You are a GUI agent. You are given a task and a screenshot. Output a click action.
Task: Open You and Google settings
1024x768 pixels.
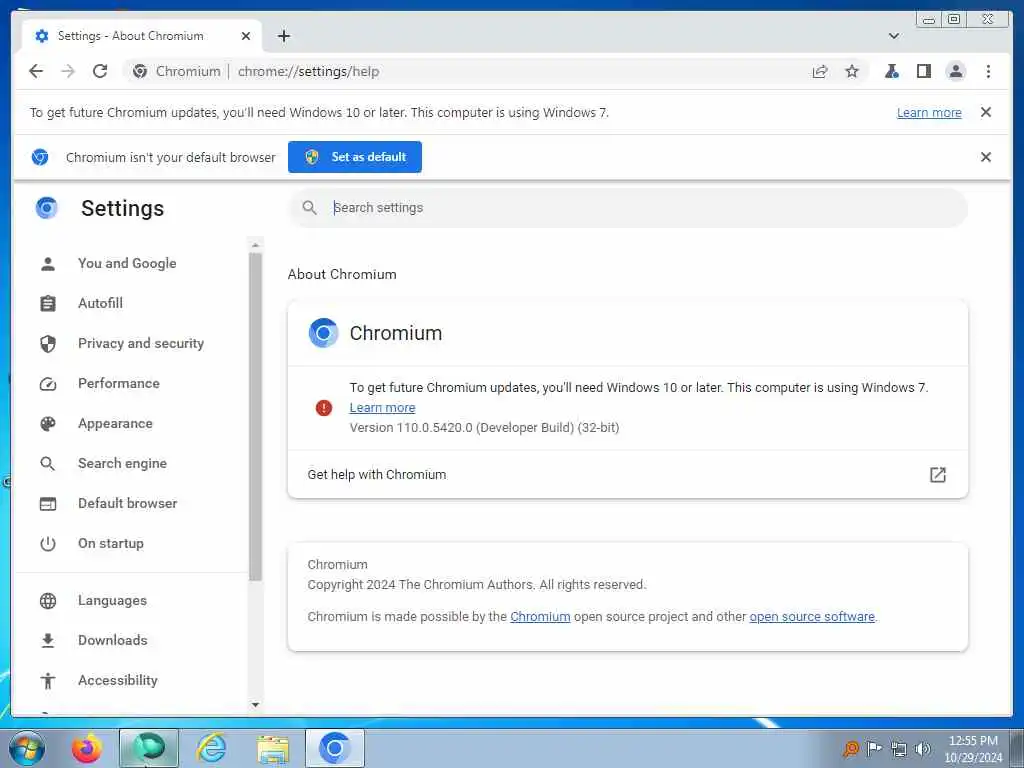pos(127,263)
